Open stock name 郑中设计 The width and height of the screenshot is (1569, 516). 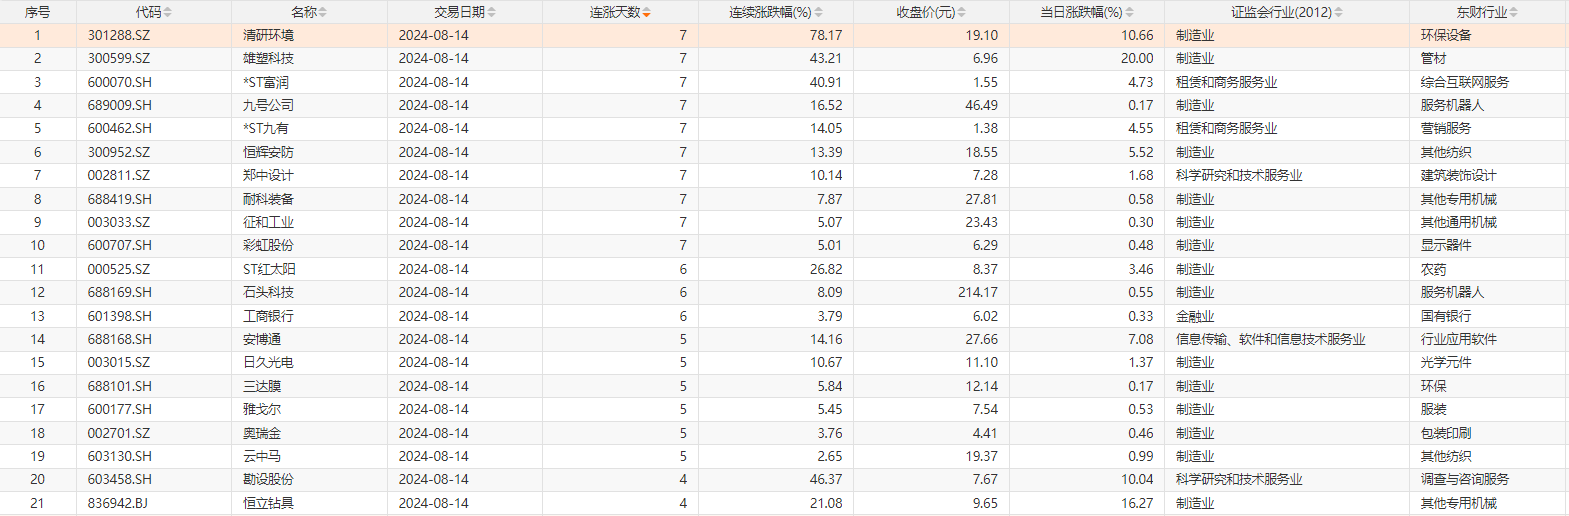coord(268,175)
